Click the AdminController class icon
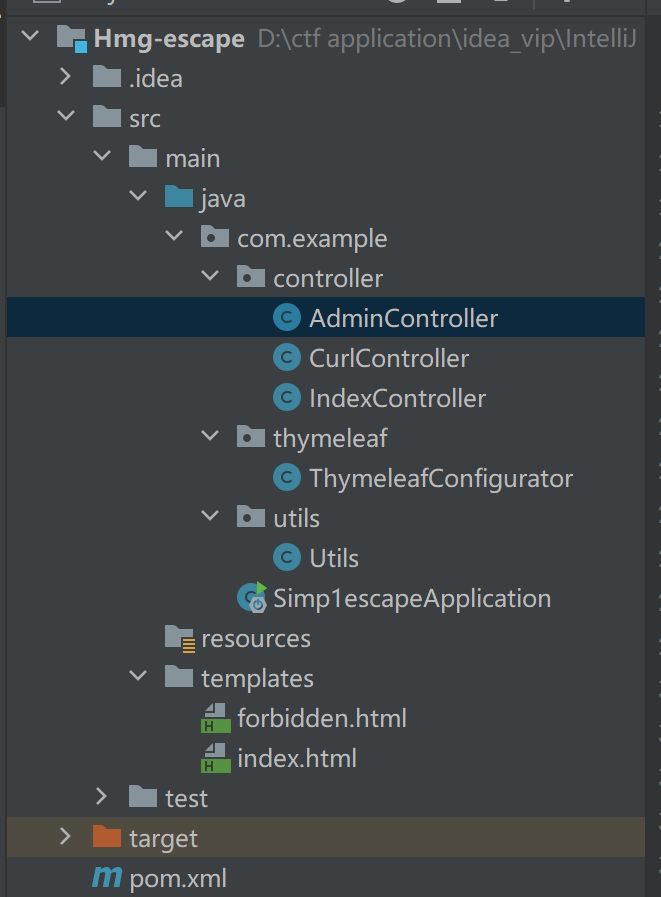Viewport: 661px width, 897px height. coord(287,318)
